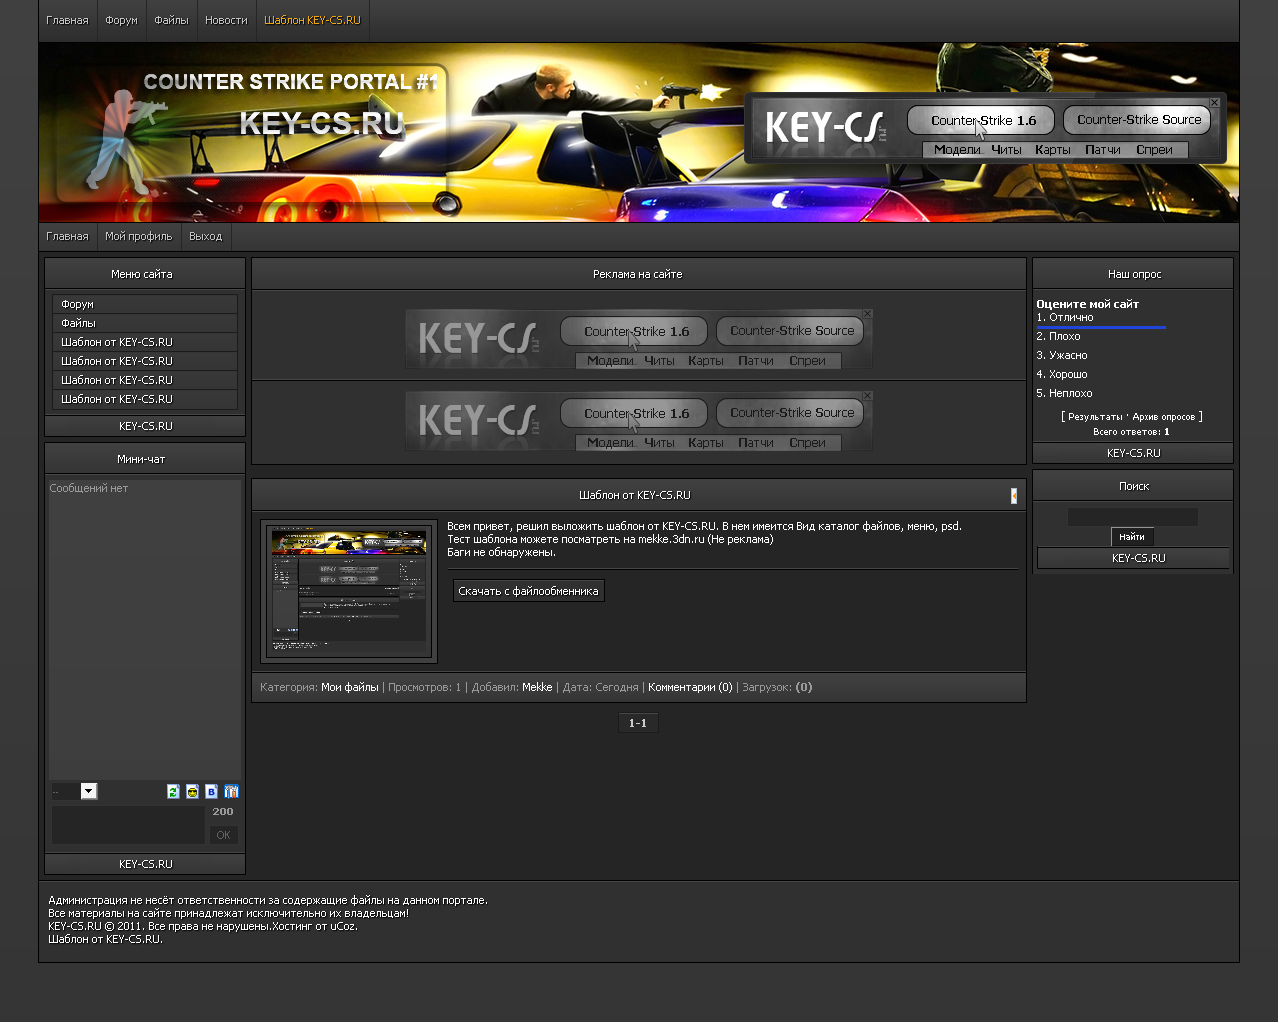Open Файлы in the top navigation bar
Screen dimensions: 1279x1023
pos(171,20)
